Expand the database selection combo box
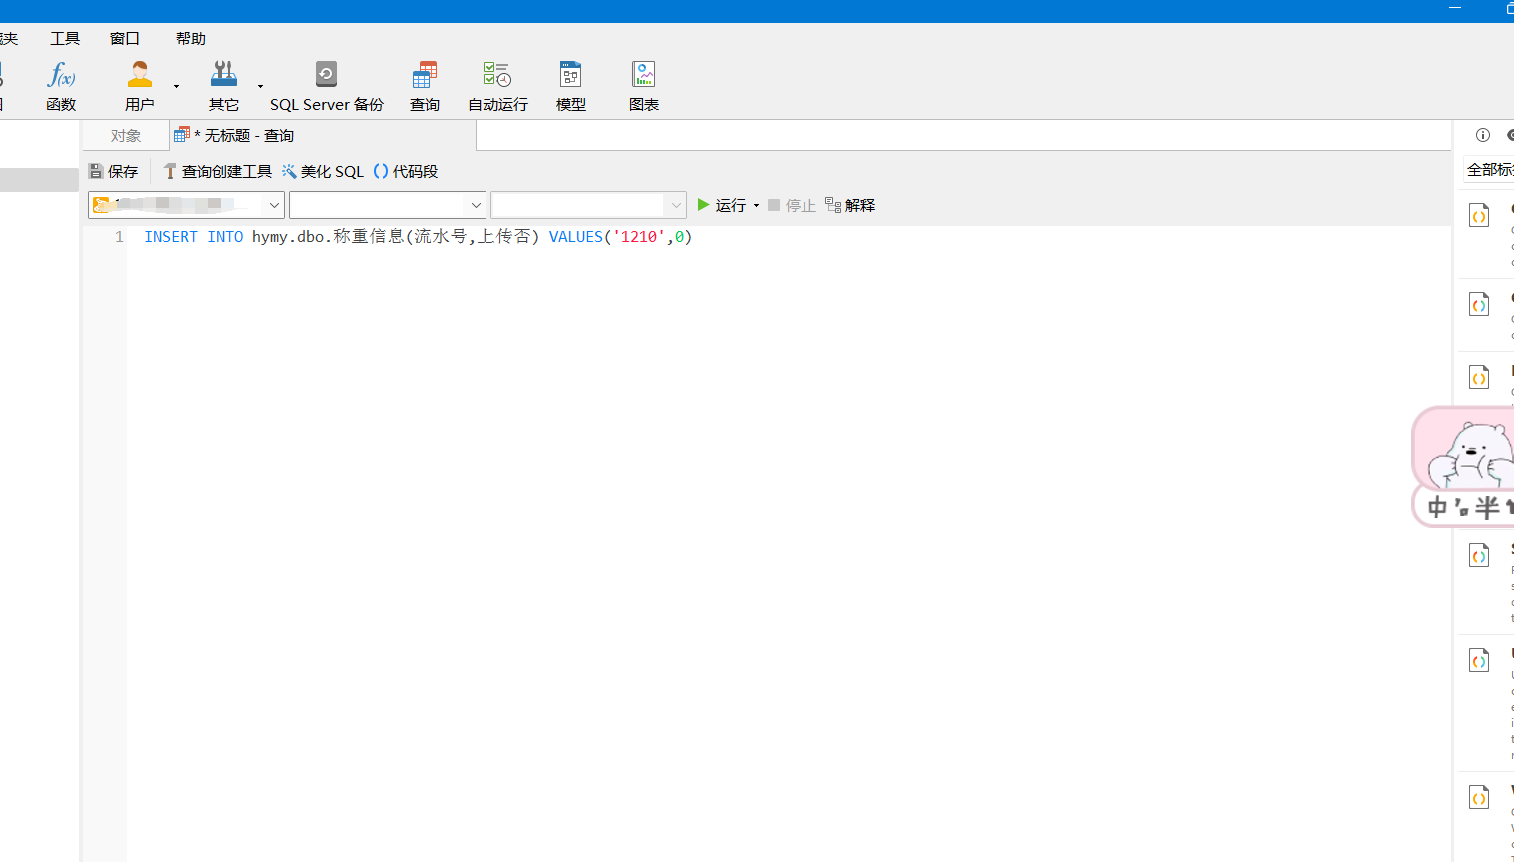 [x=476, y=204]
